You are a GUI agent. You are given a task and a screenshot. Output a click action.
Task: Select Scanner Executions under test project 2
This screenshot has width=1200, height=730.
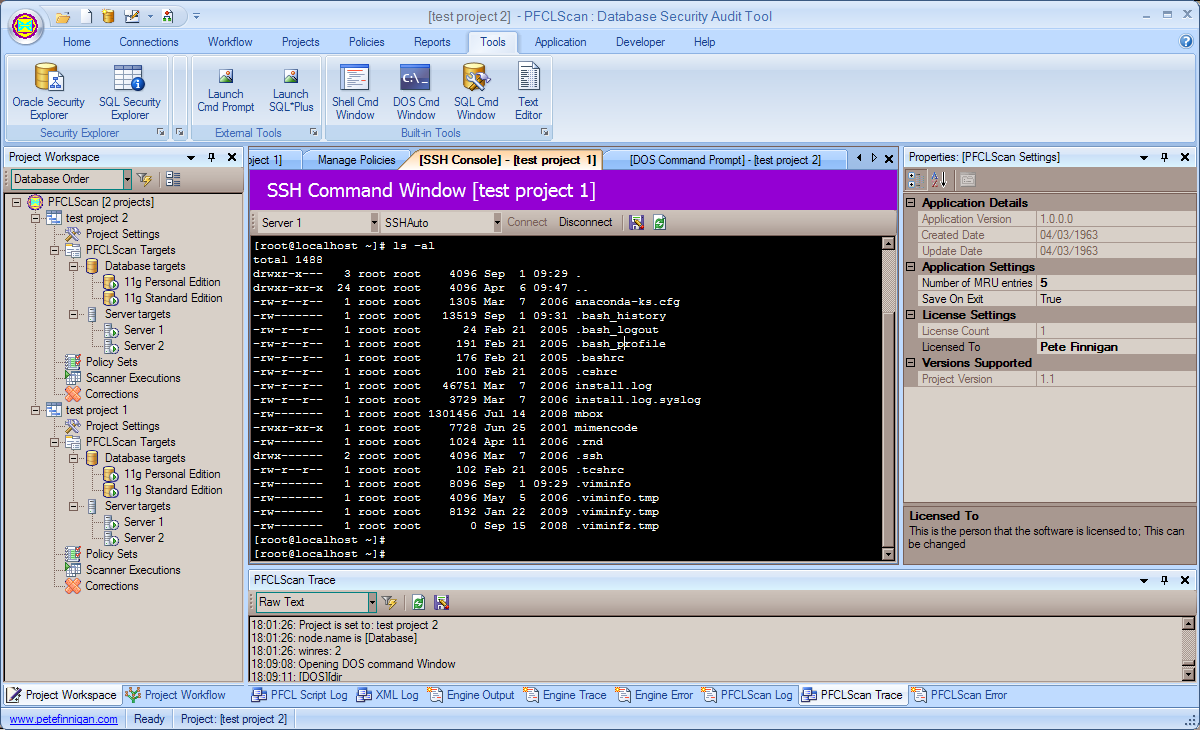[x=133, y=378]
